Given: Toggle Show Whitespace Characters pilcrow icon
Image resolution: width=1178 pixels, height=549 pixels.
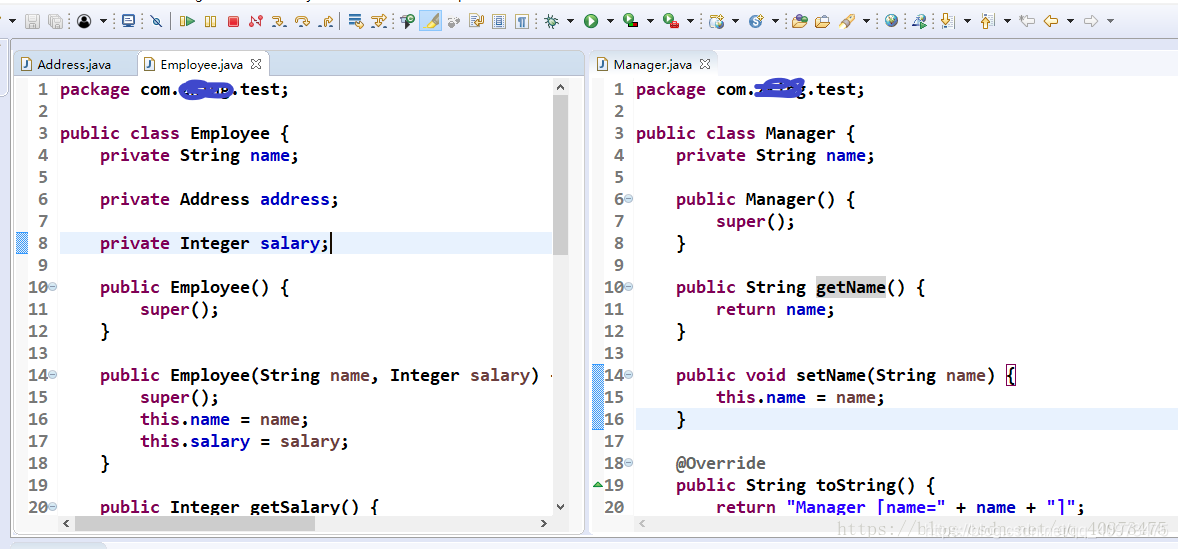Looking at the screenshot, I should click(522, 22).
